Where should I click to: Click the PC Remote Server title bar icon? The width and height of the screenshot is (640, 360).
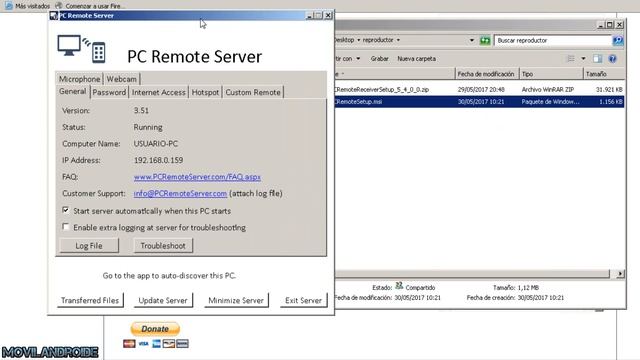click(53, 16)
